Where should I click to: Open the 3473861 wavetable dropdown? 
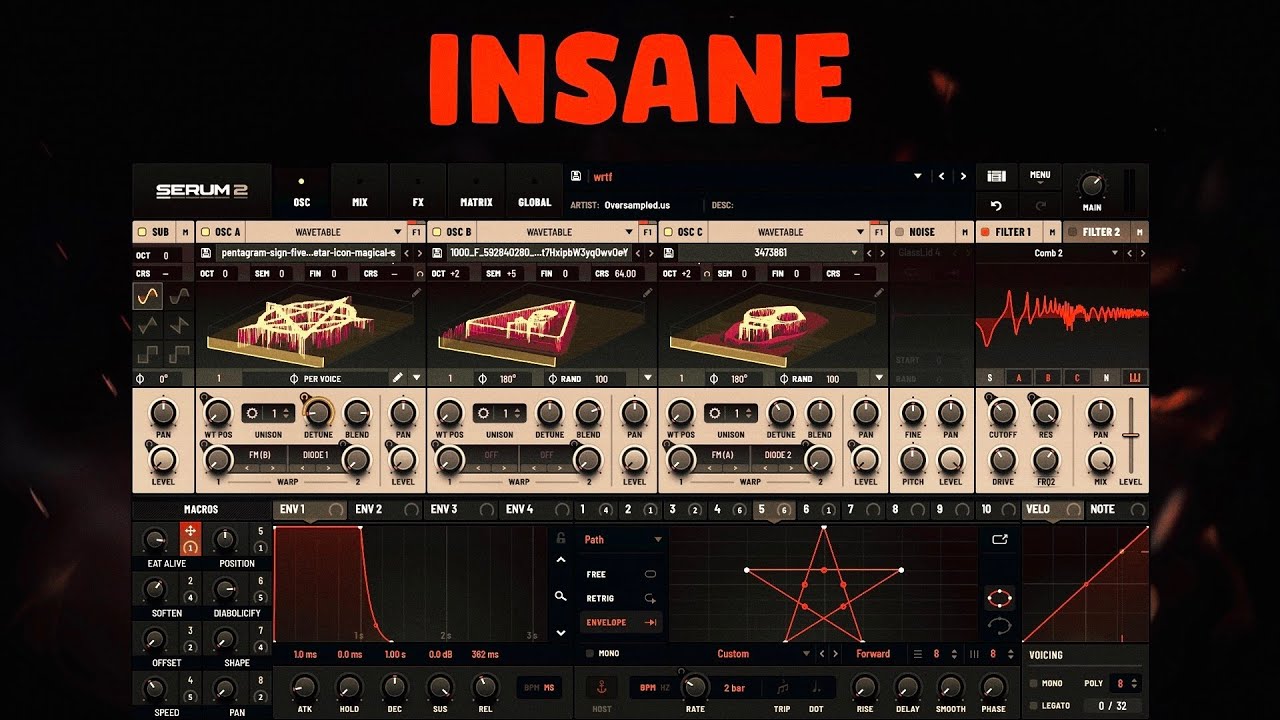(x=855, y=253)
